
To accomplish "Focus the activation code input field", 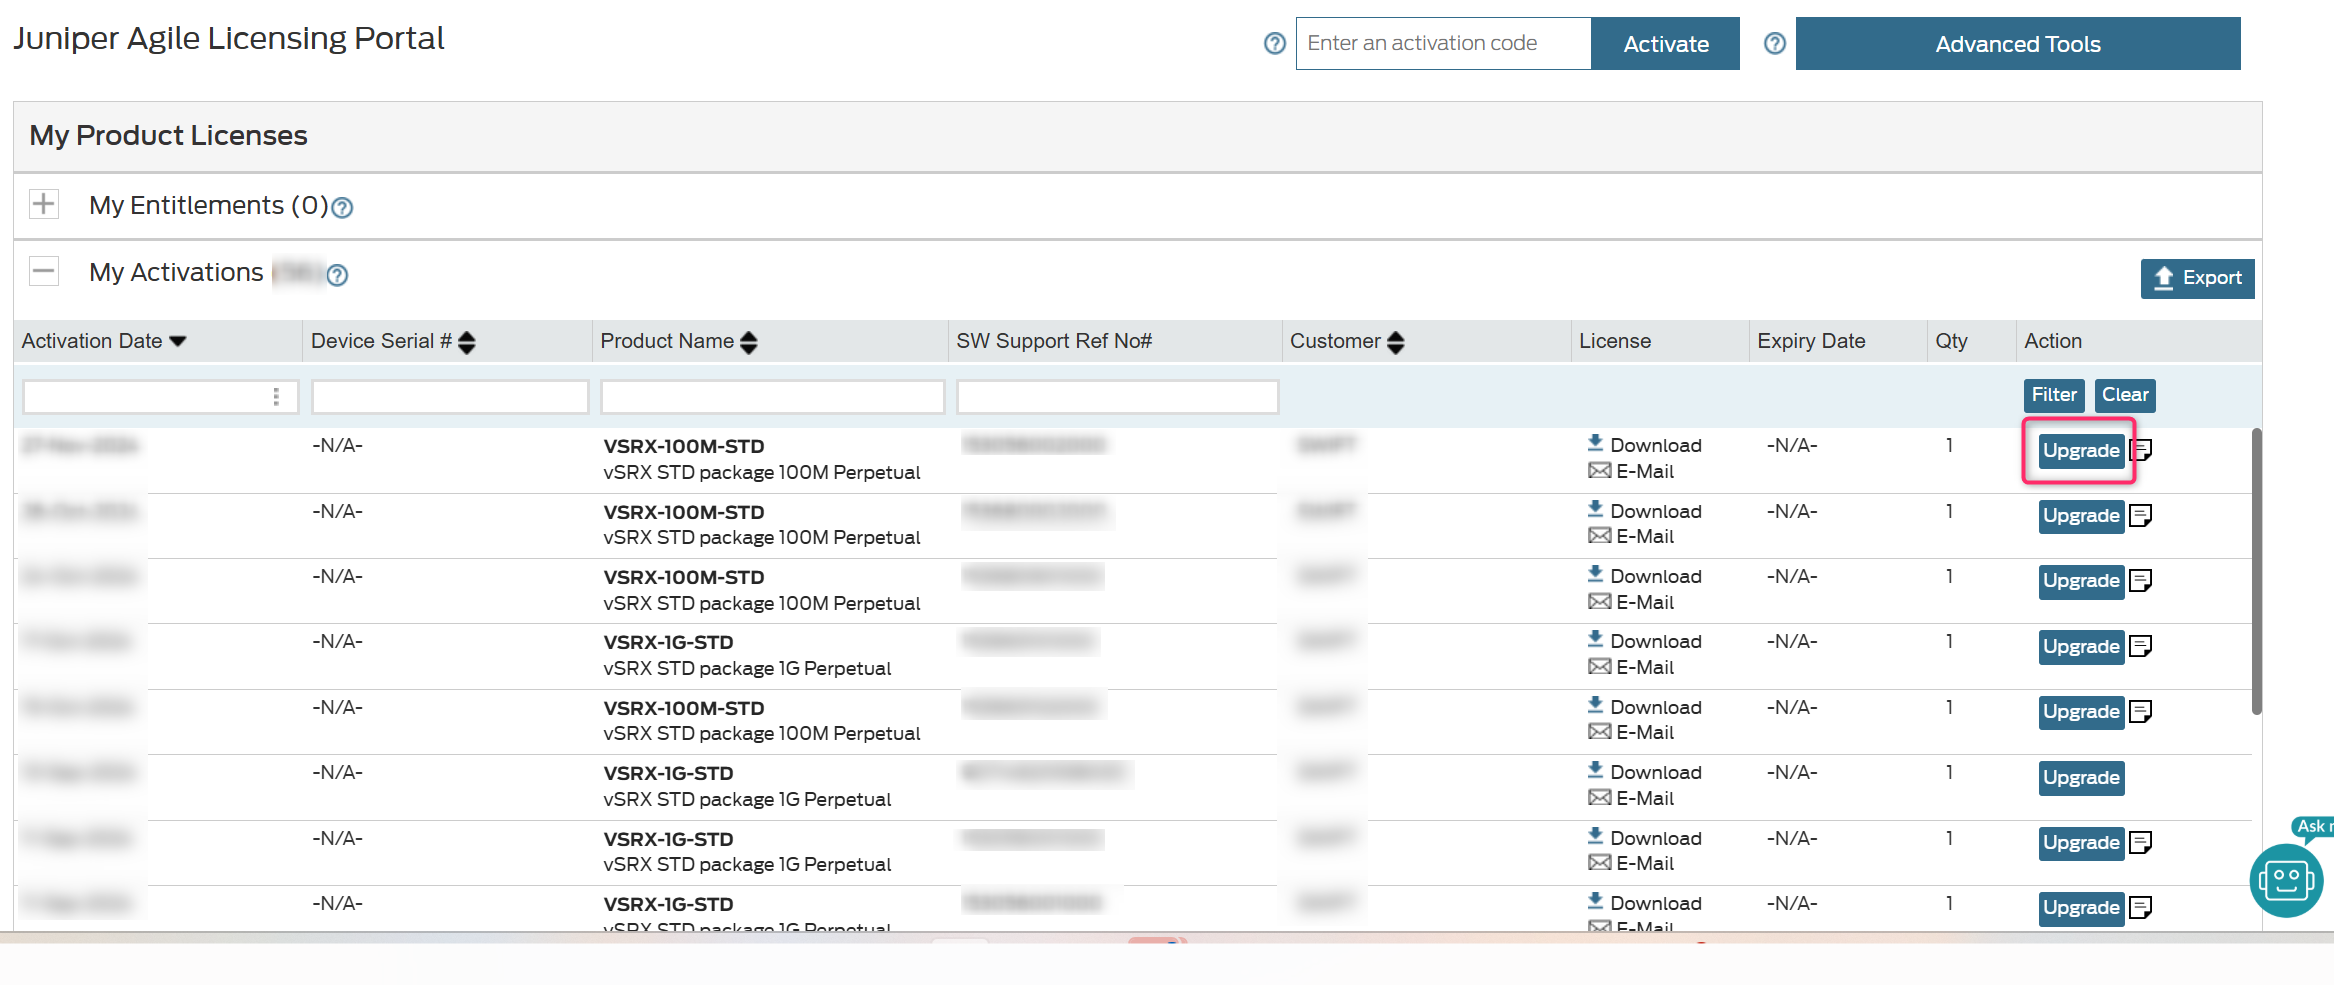I will point(1443,44).
